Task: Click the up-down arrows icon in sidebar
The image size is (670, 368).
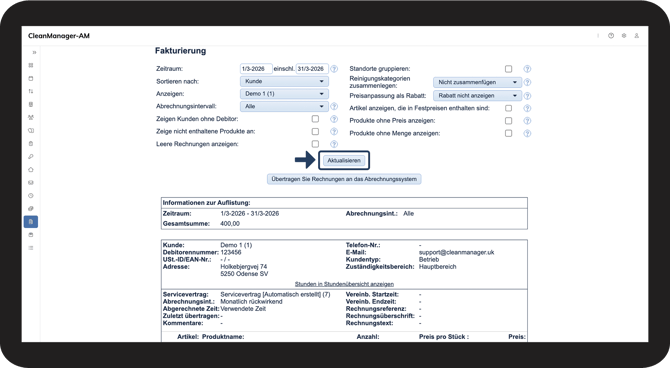Action: pos(31,91)
